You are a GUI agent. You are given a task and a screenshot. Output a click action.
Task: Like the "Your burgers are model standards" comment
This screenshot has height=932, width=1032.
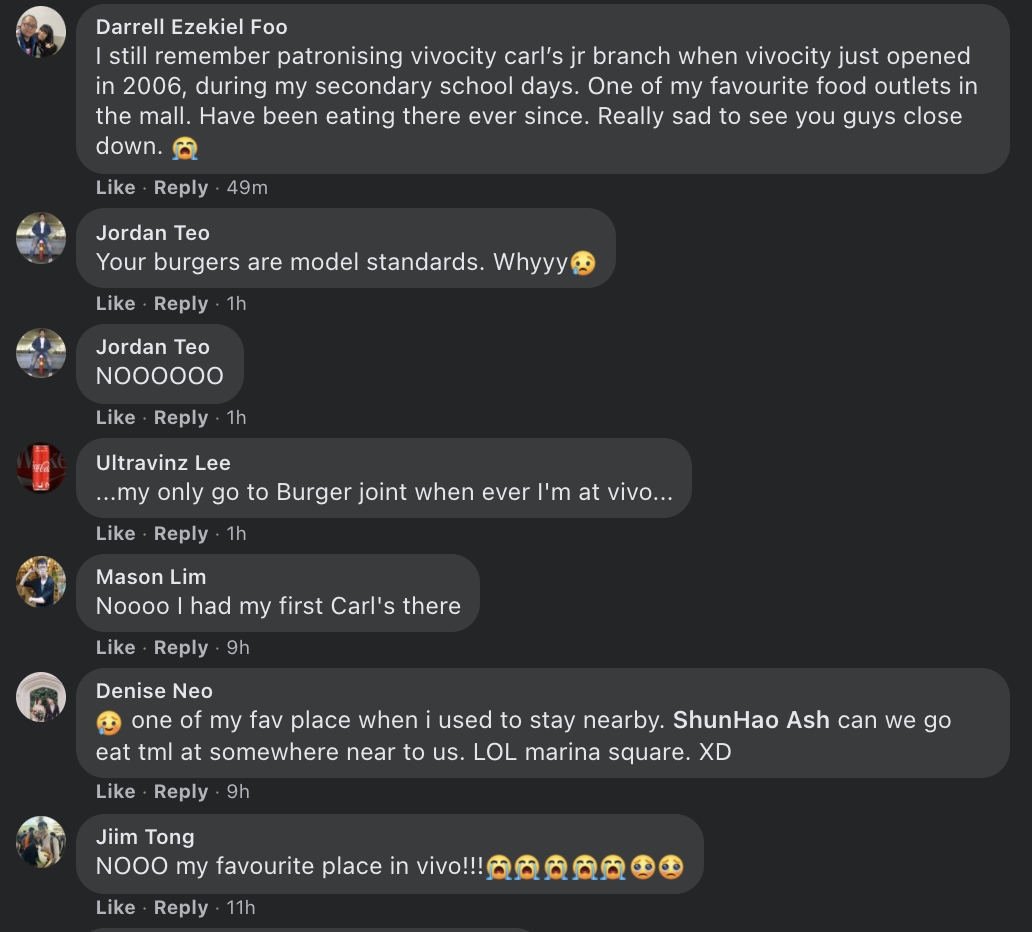(115, 304)
